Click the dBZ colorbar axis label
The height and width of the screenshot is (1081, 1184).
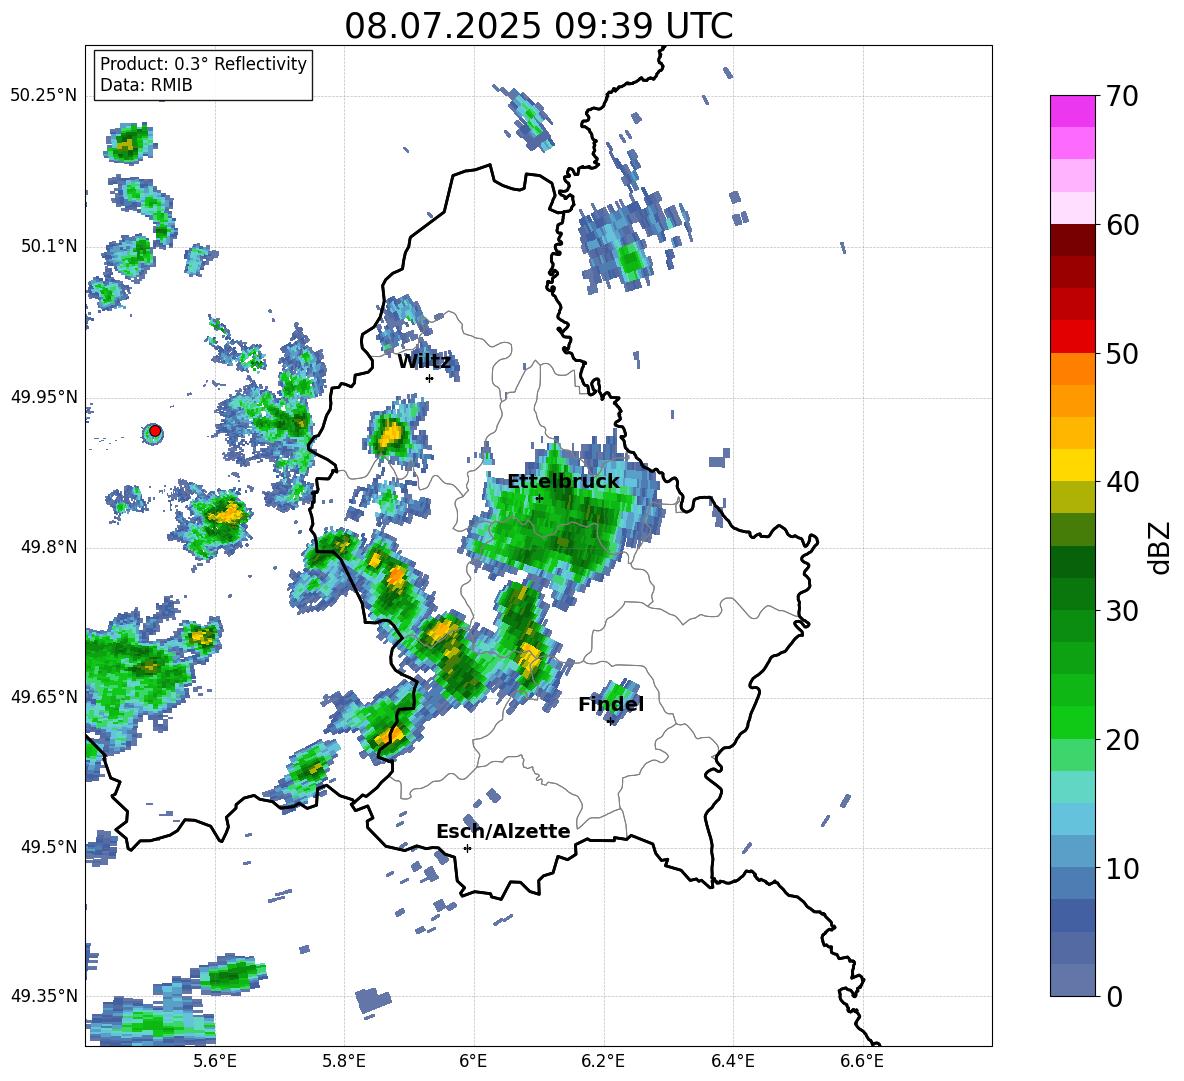1160,547
